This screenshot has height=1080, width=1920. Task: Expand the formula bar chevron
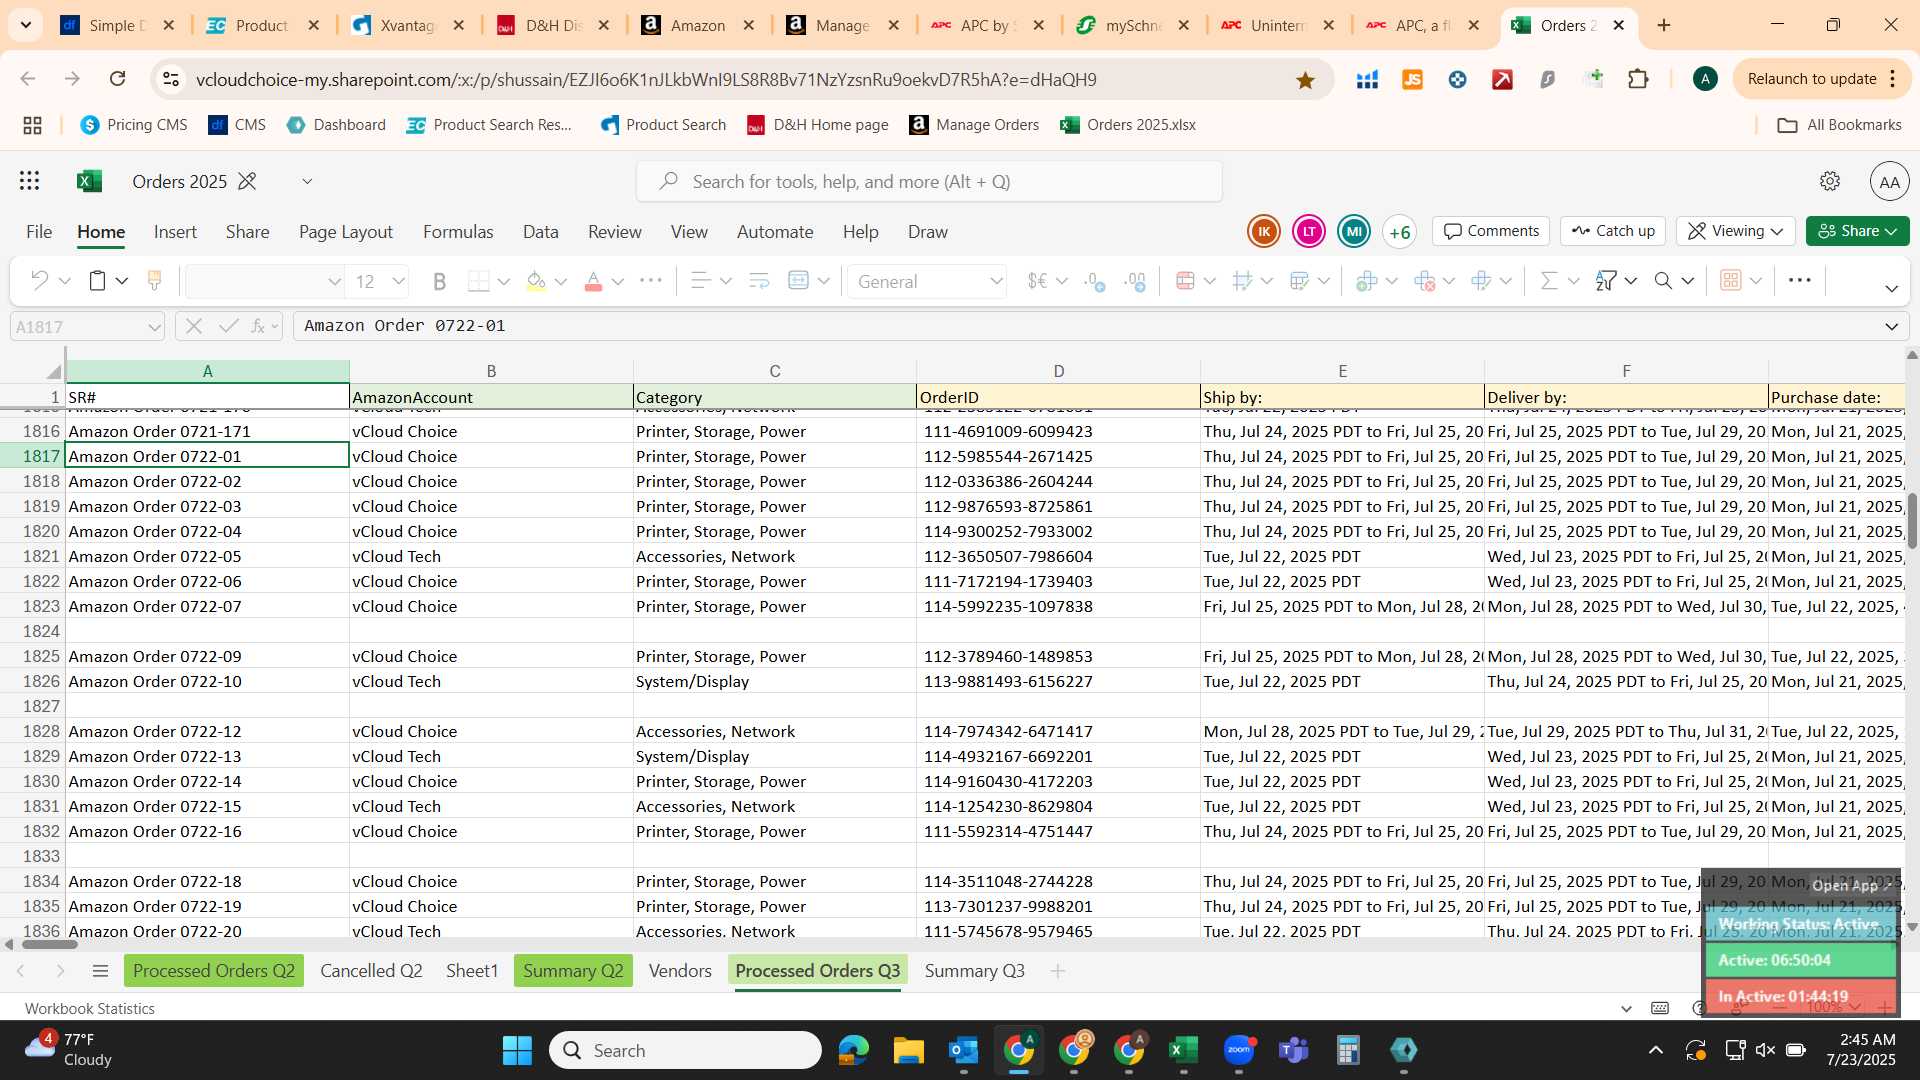1891,326
